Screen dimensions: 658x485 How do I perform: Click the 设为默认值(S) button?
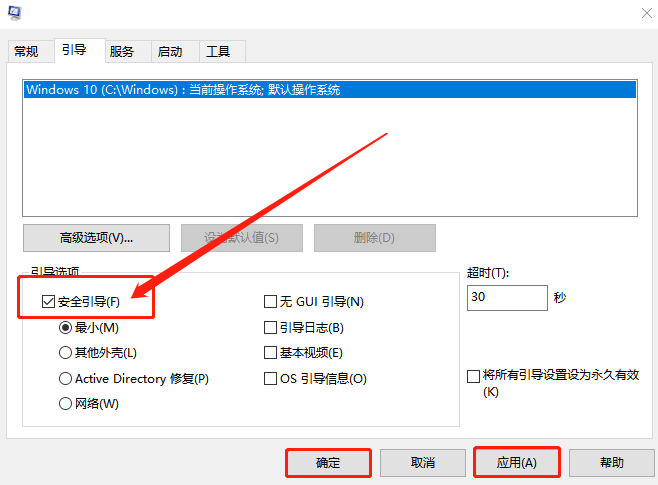click(x=242, y=238)
